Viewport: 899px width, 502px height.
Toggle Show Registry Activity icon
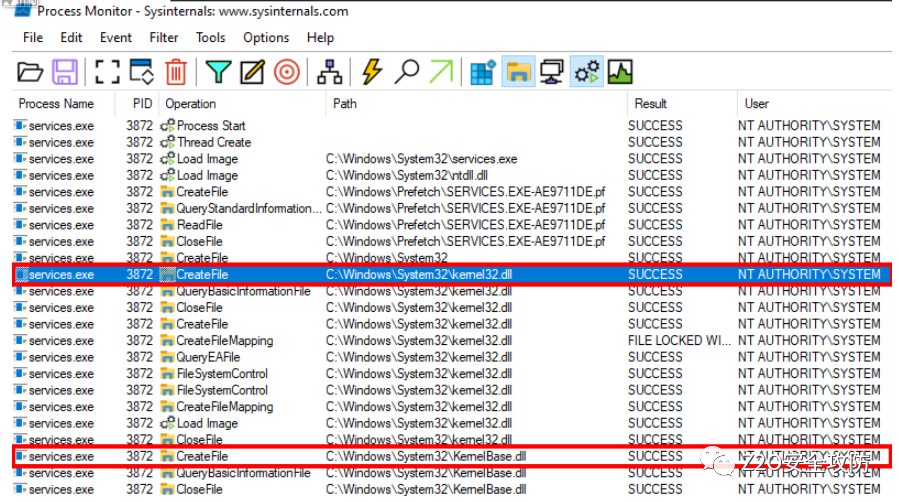(x=483, y=72)
